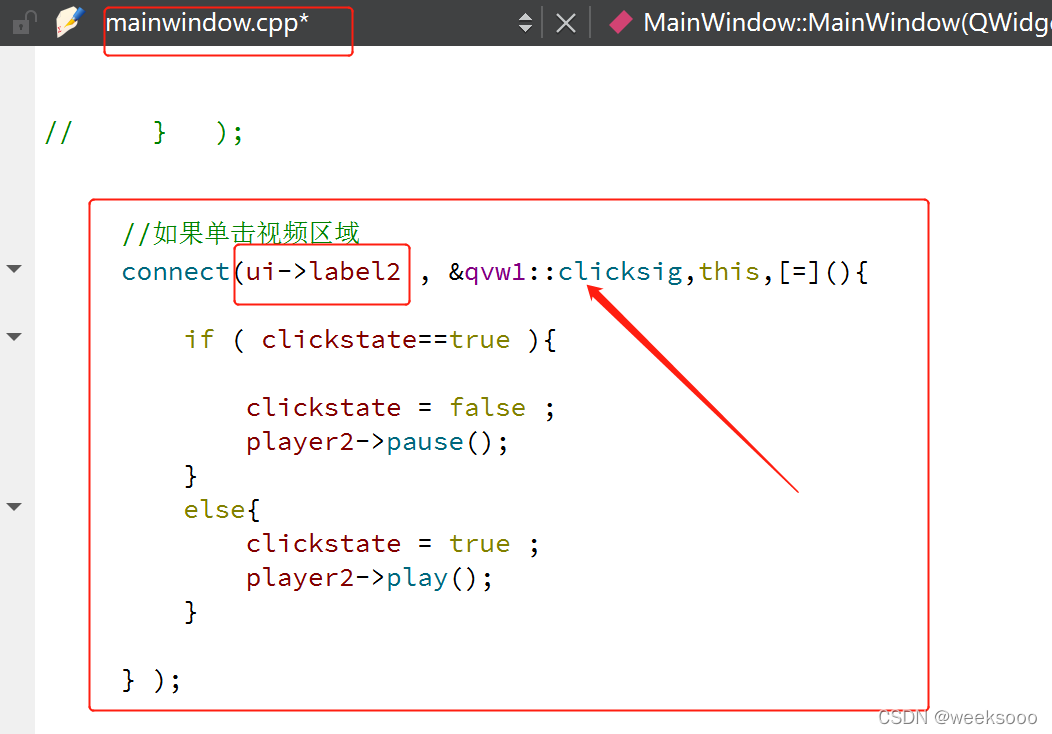Collapse the connect lambda code fold

[x=14, y=269]
